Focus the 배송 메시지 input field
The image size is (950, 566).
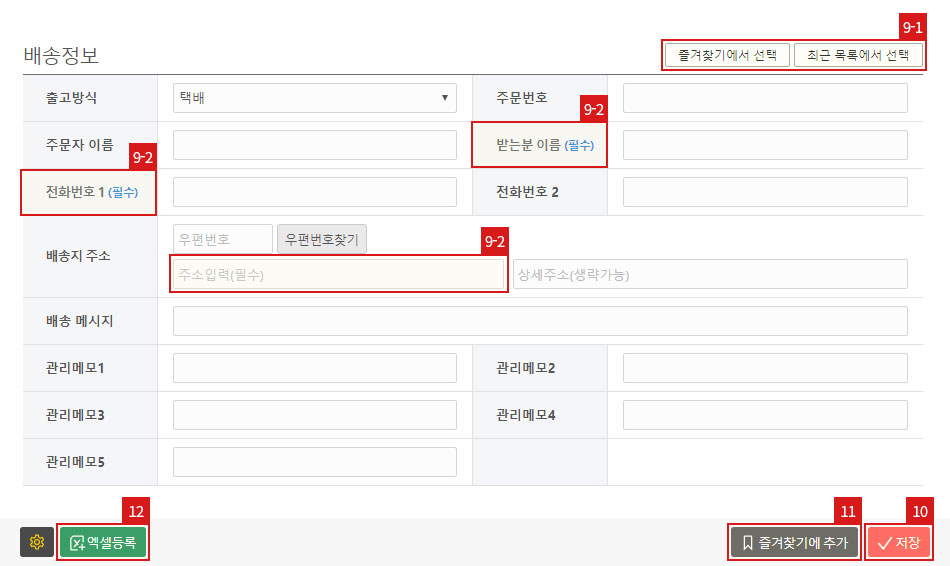pos(540,321)
